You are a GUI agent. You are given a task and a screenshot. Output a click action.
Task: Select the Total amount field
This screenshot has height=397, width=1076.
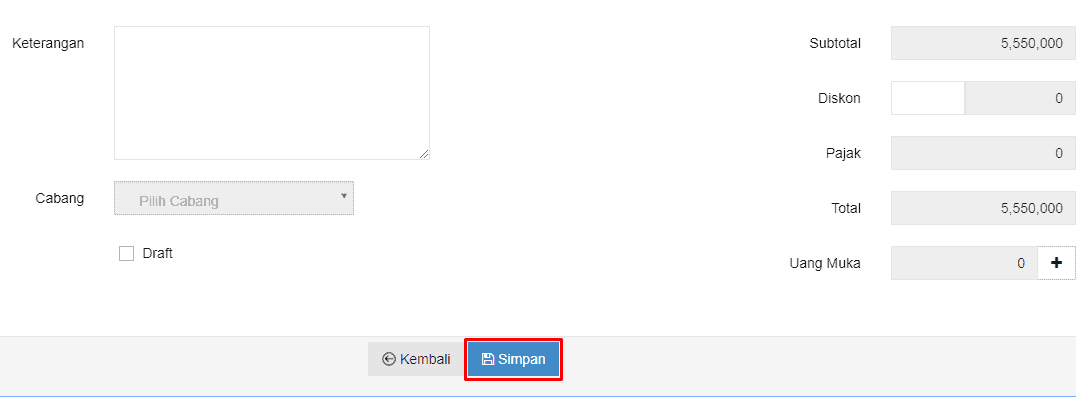[x=983, y=208]
